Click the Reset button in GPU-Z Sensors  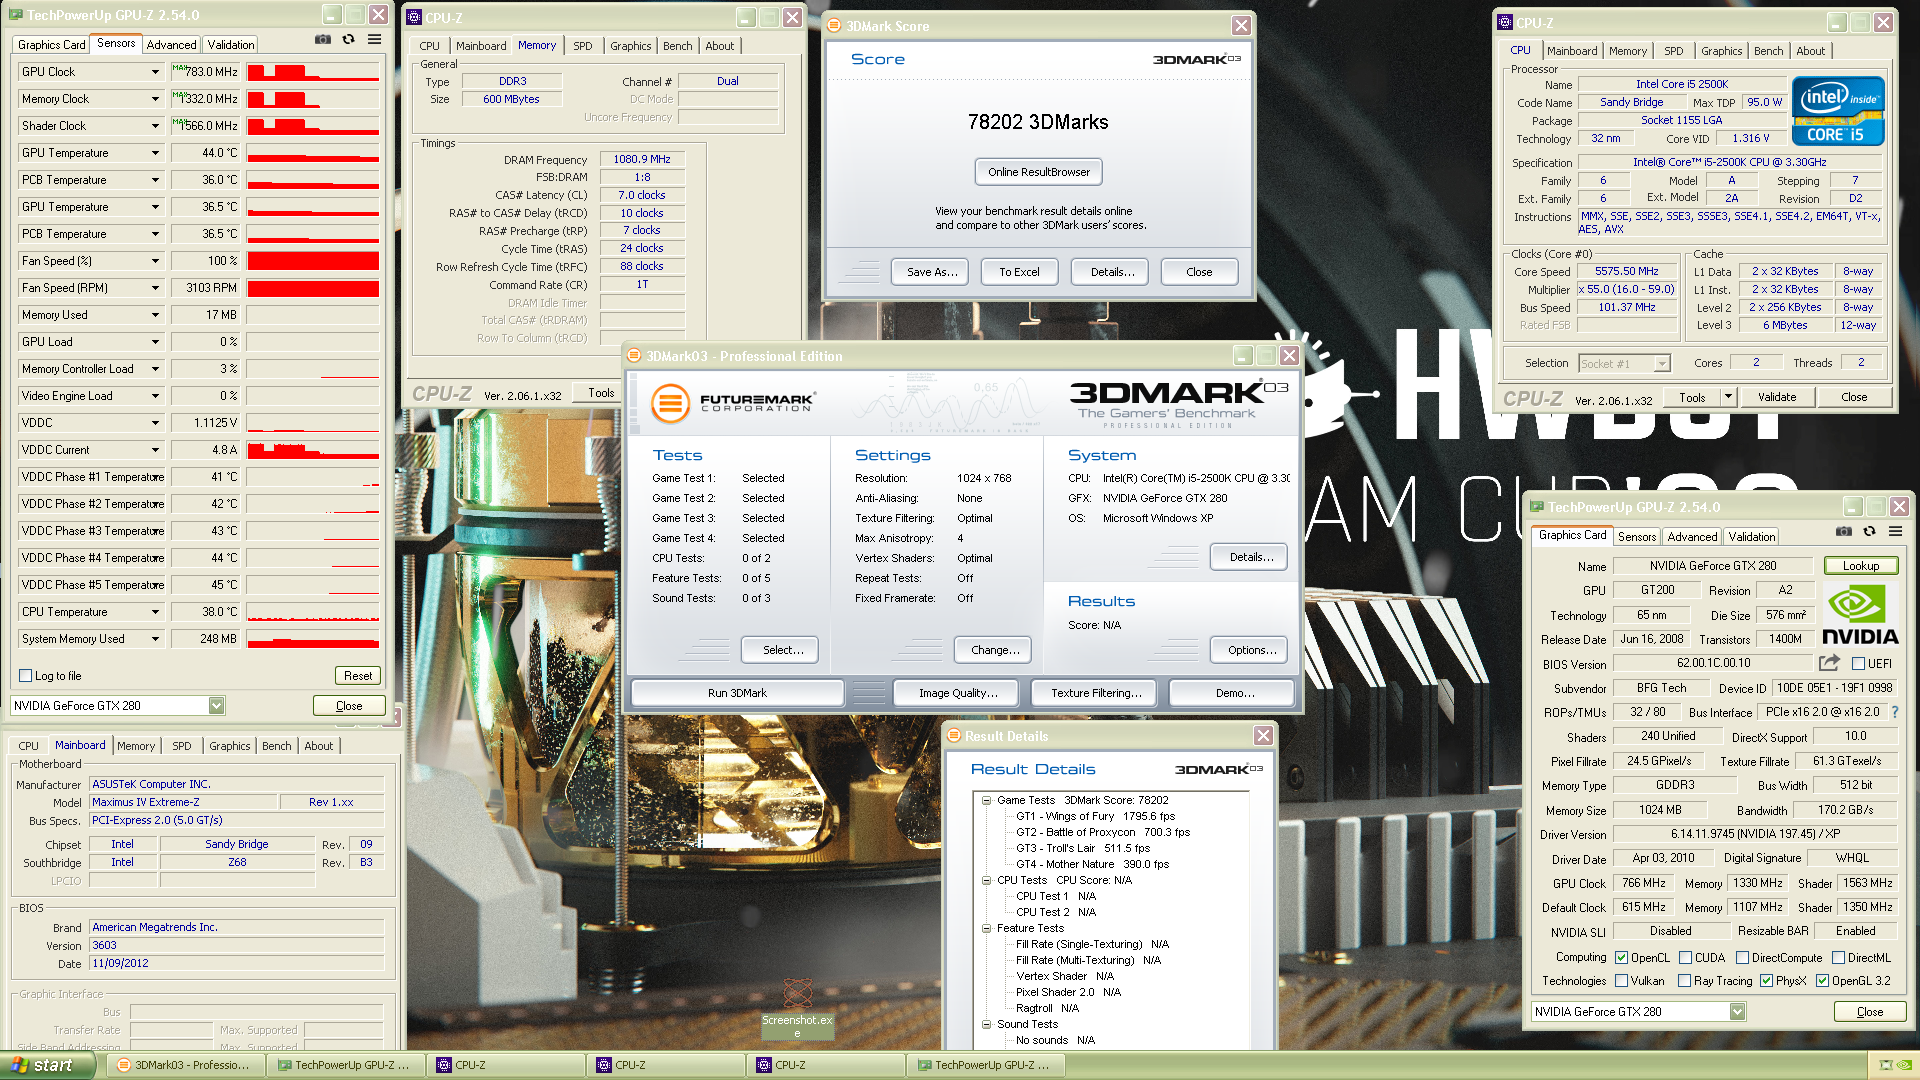[x=358, y=676]
